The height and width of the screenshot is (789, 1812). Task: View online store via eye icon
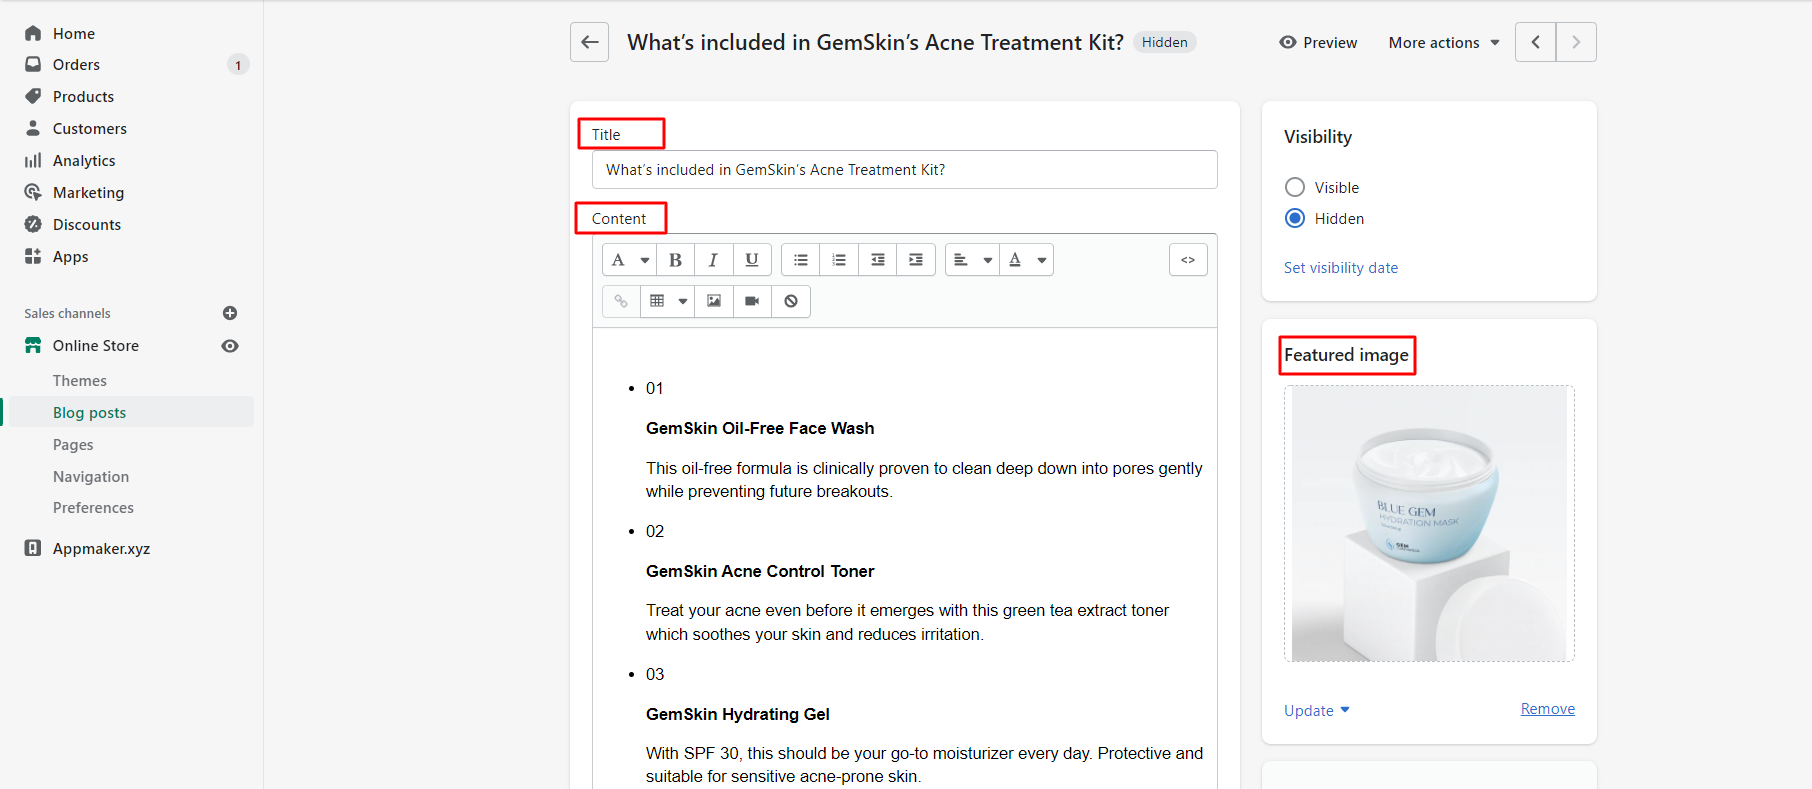click(230, 346)
